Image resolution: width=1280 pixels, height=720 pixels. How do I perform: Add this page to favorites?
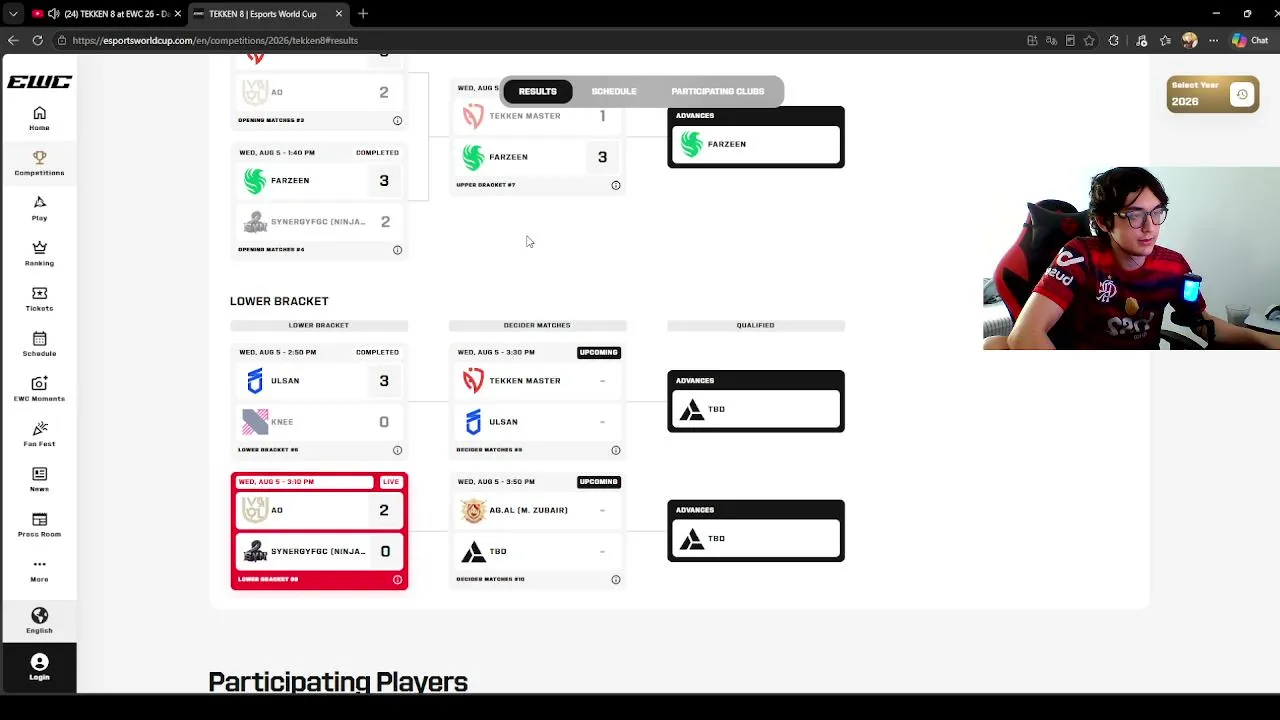[x=1089, y=40]
